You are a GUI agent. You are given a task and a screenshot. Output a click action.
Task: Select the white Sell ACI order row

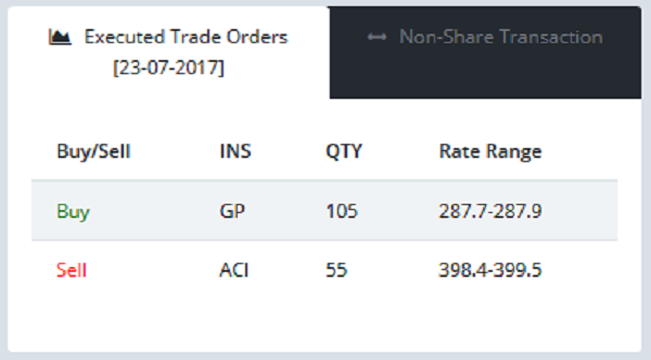pyautogui.click(x=324, y=270)
